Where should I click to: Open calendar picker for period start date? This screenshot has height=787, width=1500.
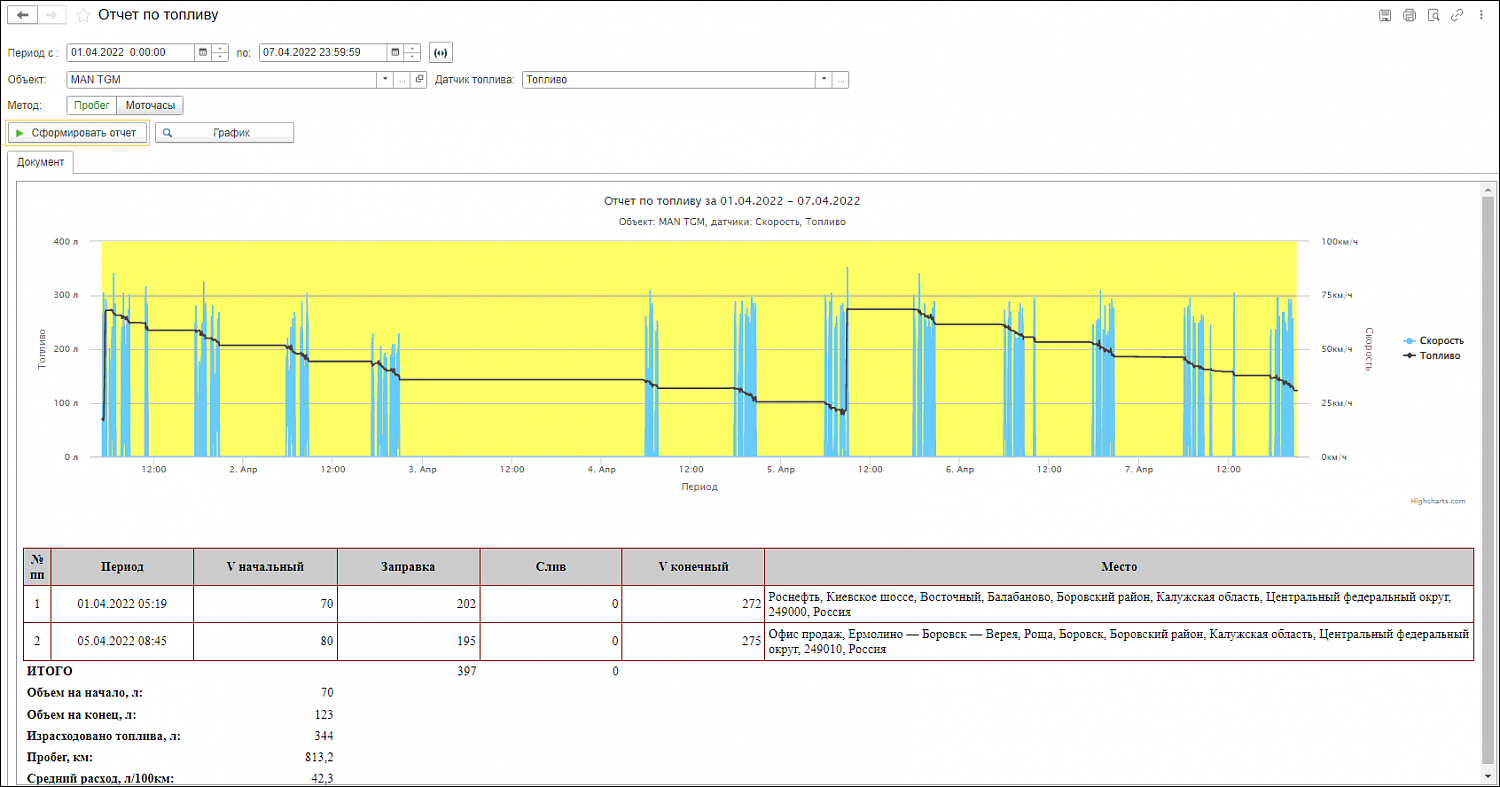pyautogui.click(x=203, y=52)
